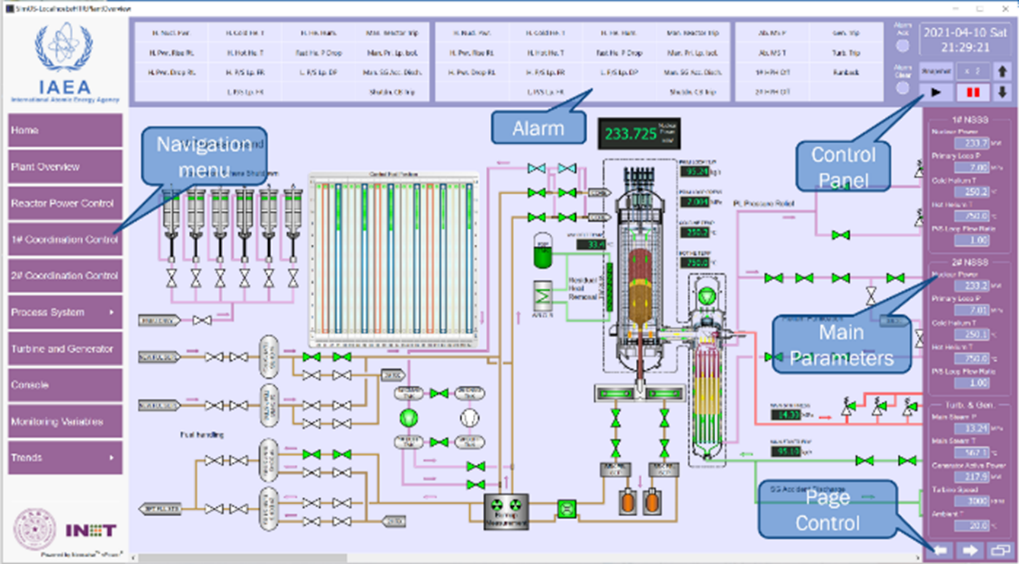
Task: Select 1# Coordination Control menu item
Action: (65, 240)
